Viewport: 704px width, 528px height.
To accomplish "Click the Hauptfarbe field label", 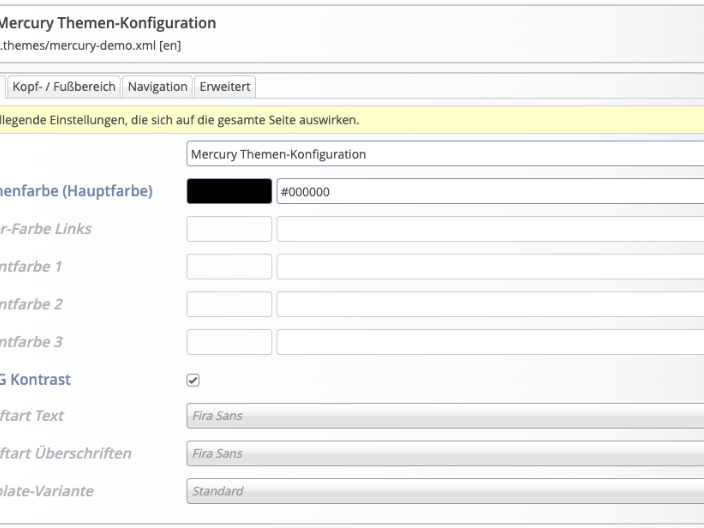I will 76,191.
